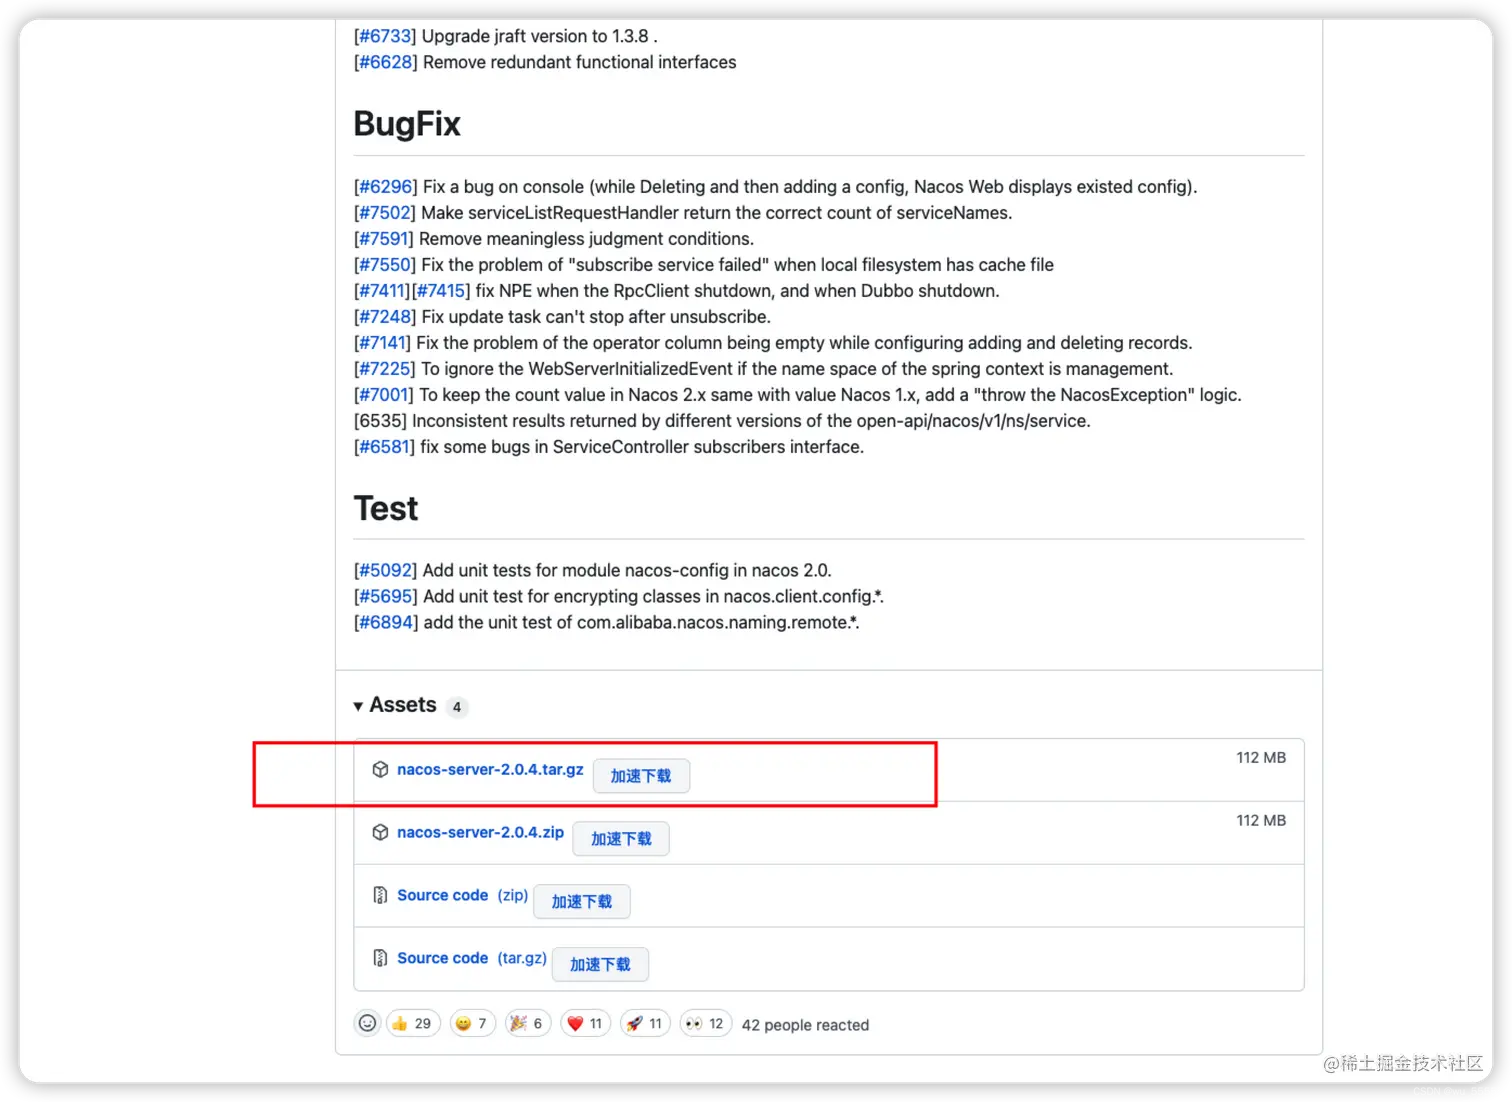Click the '112 MB' size of nacos-server-2.0.4.zip
Screen dimensions: 1512x1102
tap(1261, 820)
